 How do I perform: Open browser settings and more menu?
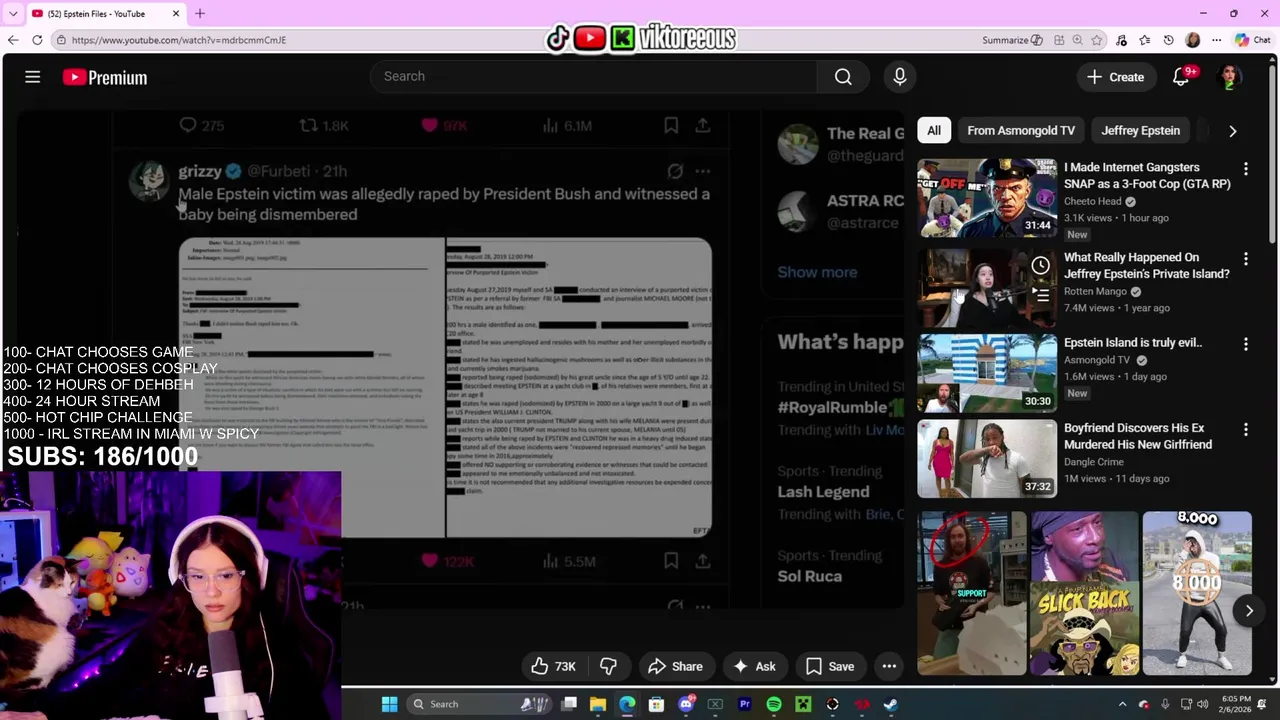click(x=1216, y=40)
